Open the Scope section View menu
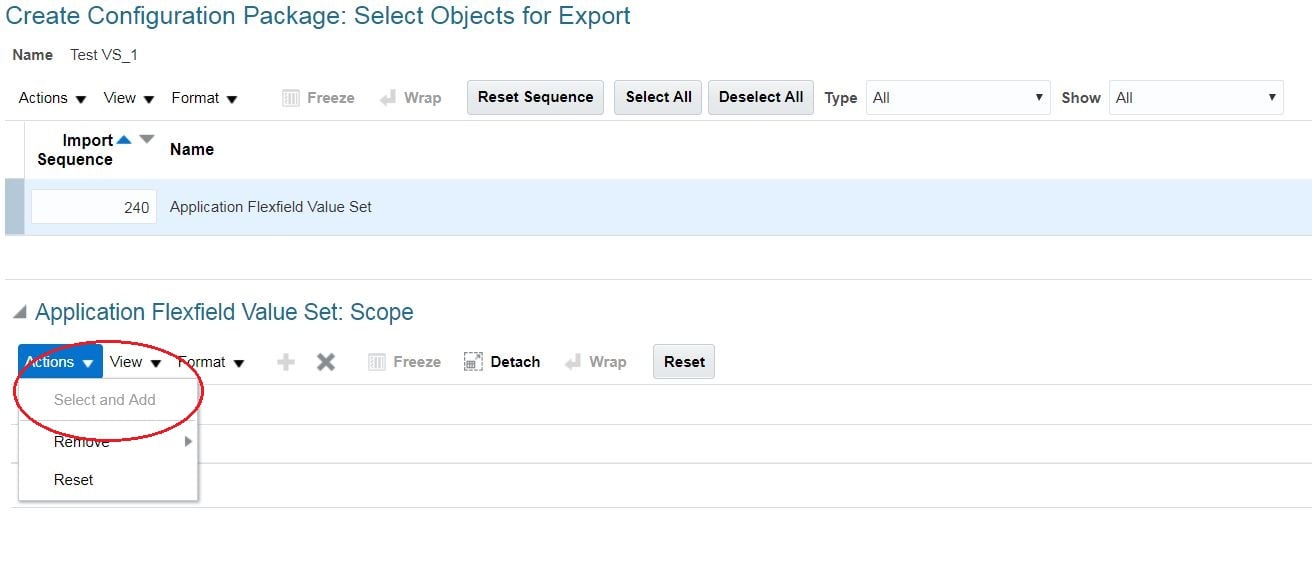 136,362
